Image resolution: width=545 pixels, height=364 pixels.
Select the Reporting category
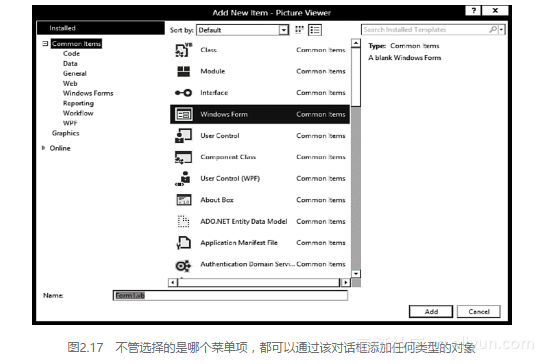(x=78, y=103)
